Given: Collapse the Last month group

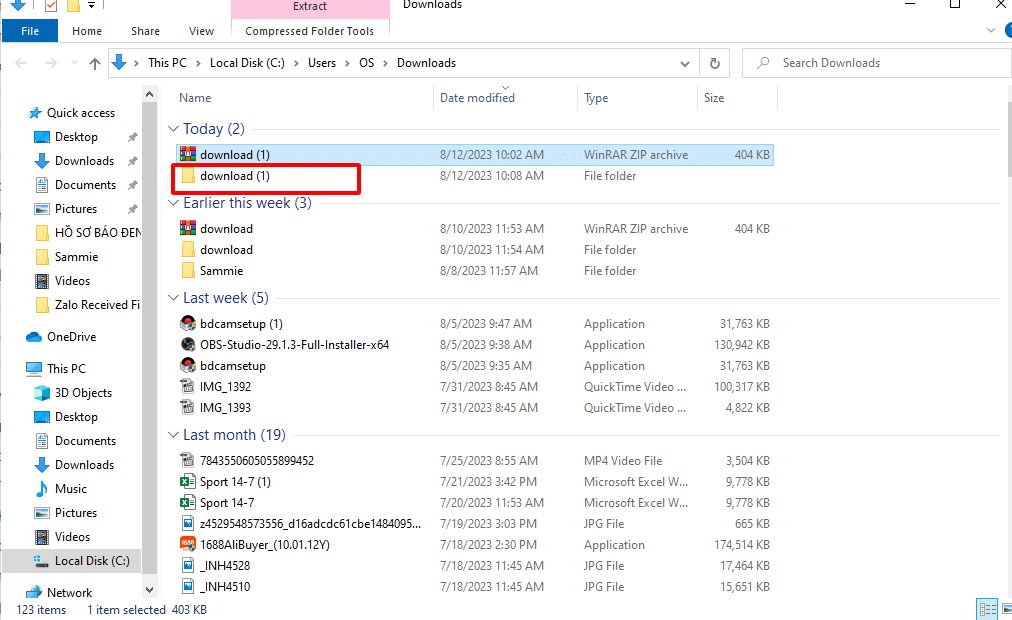Looking at the screenshot, I should click(x=174, y=435).
